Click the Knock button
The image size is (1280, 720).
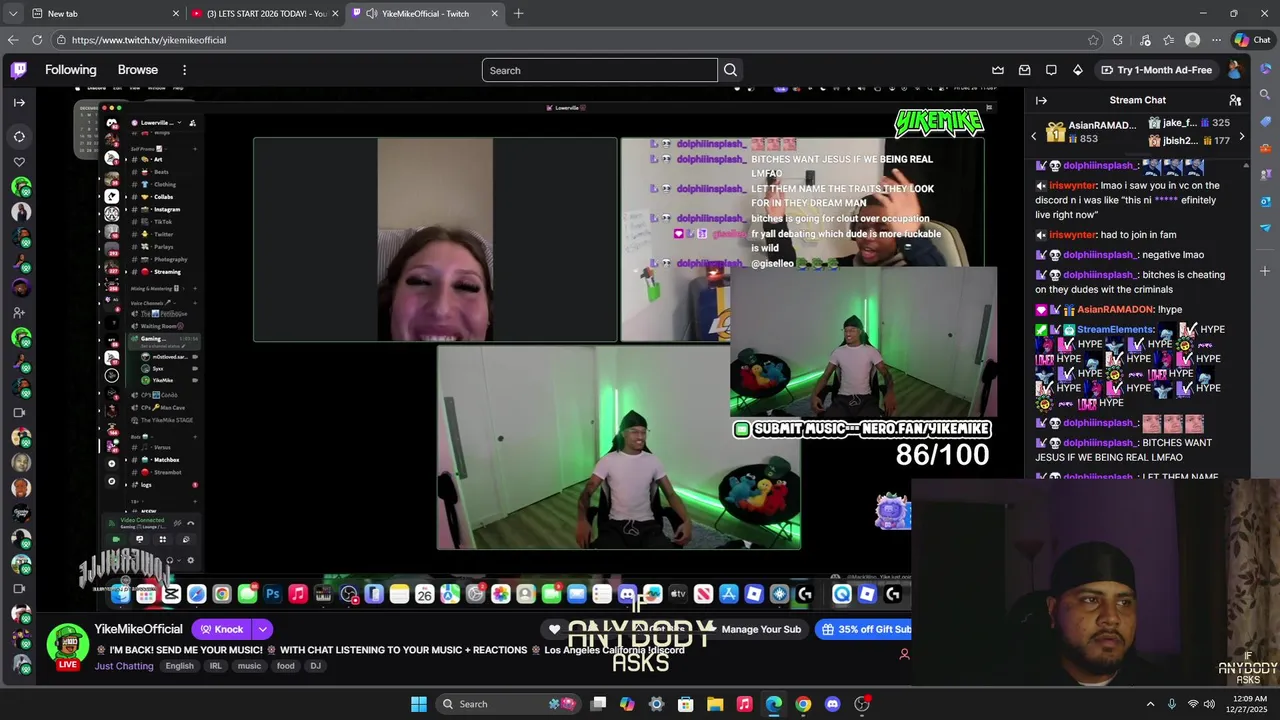(222, 629)
